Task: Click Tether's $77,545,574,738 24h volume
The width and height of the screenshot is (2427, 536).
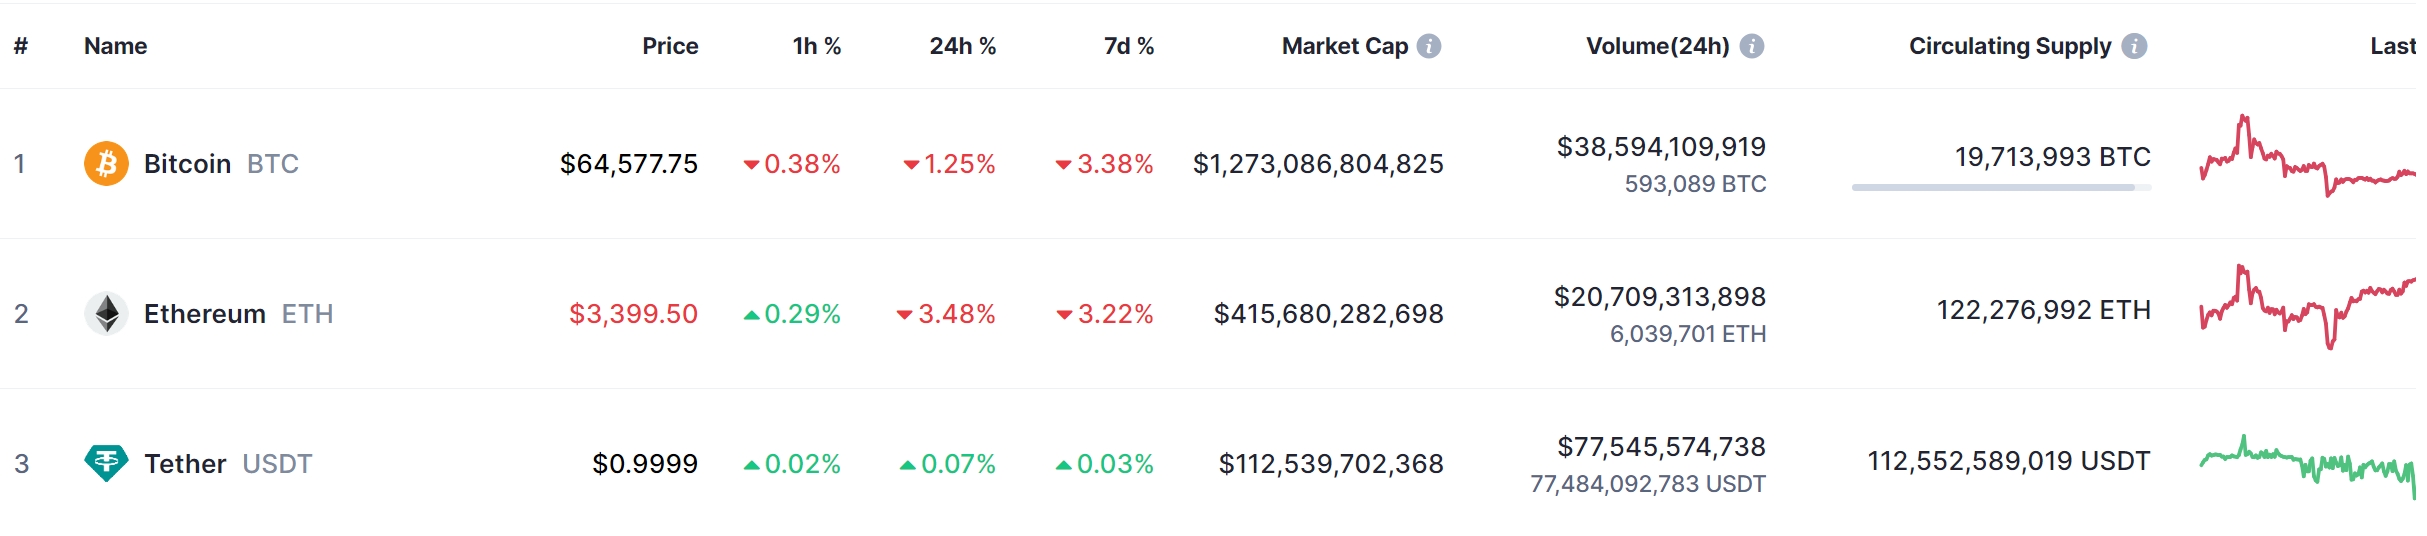Action: pyautogui.click(x=1661, y=447)
